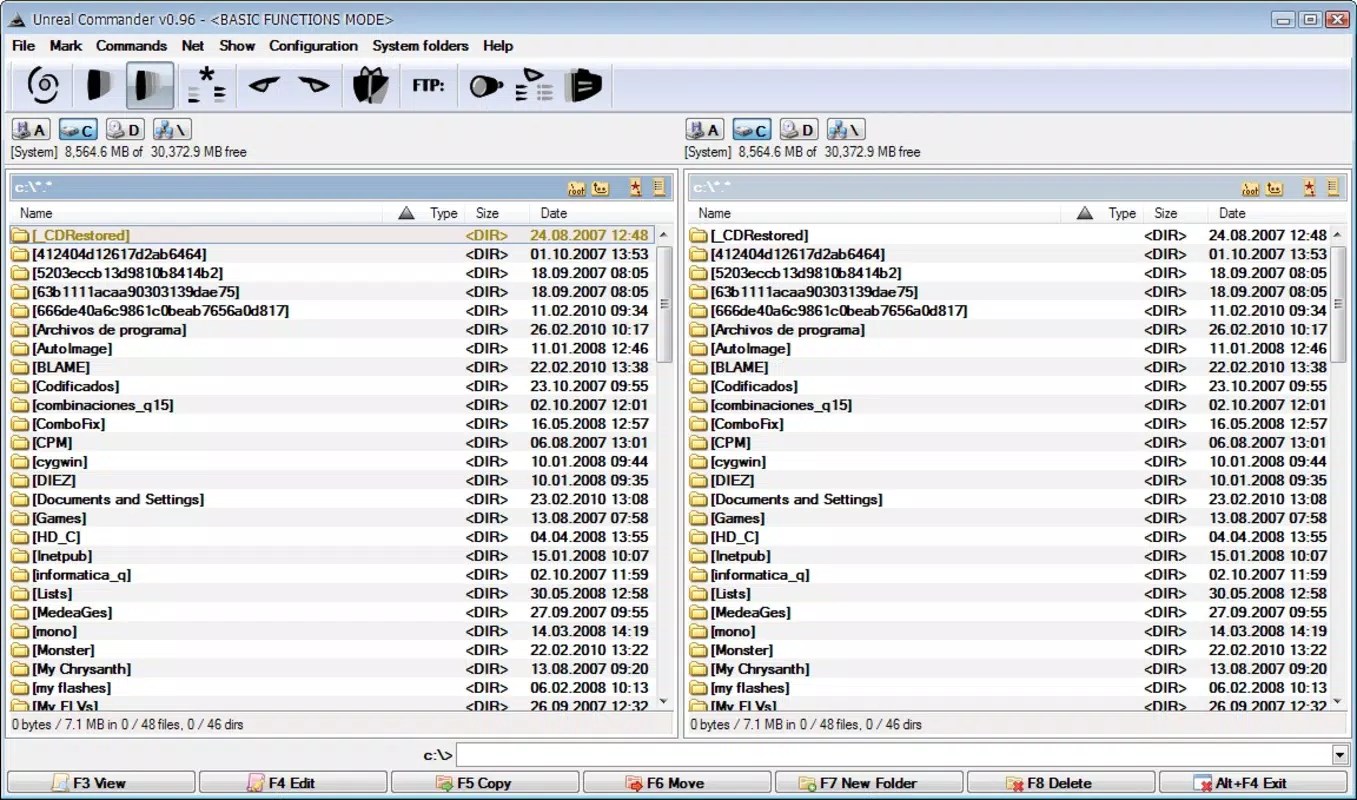
Task: Open the Commands menu
Action: [x=131, y=46]
